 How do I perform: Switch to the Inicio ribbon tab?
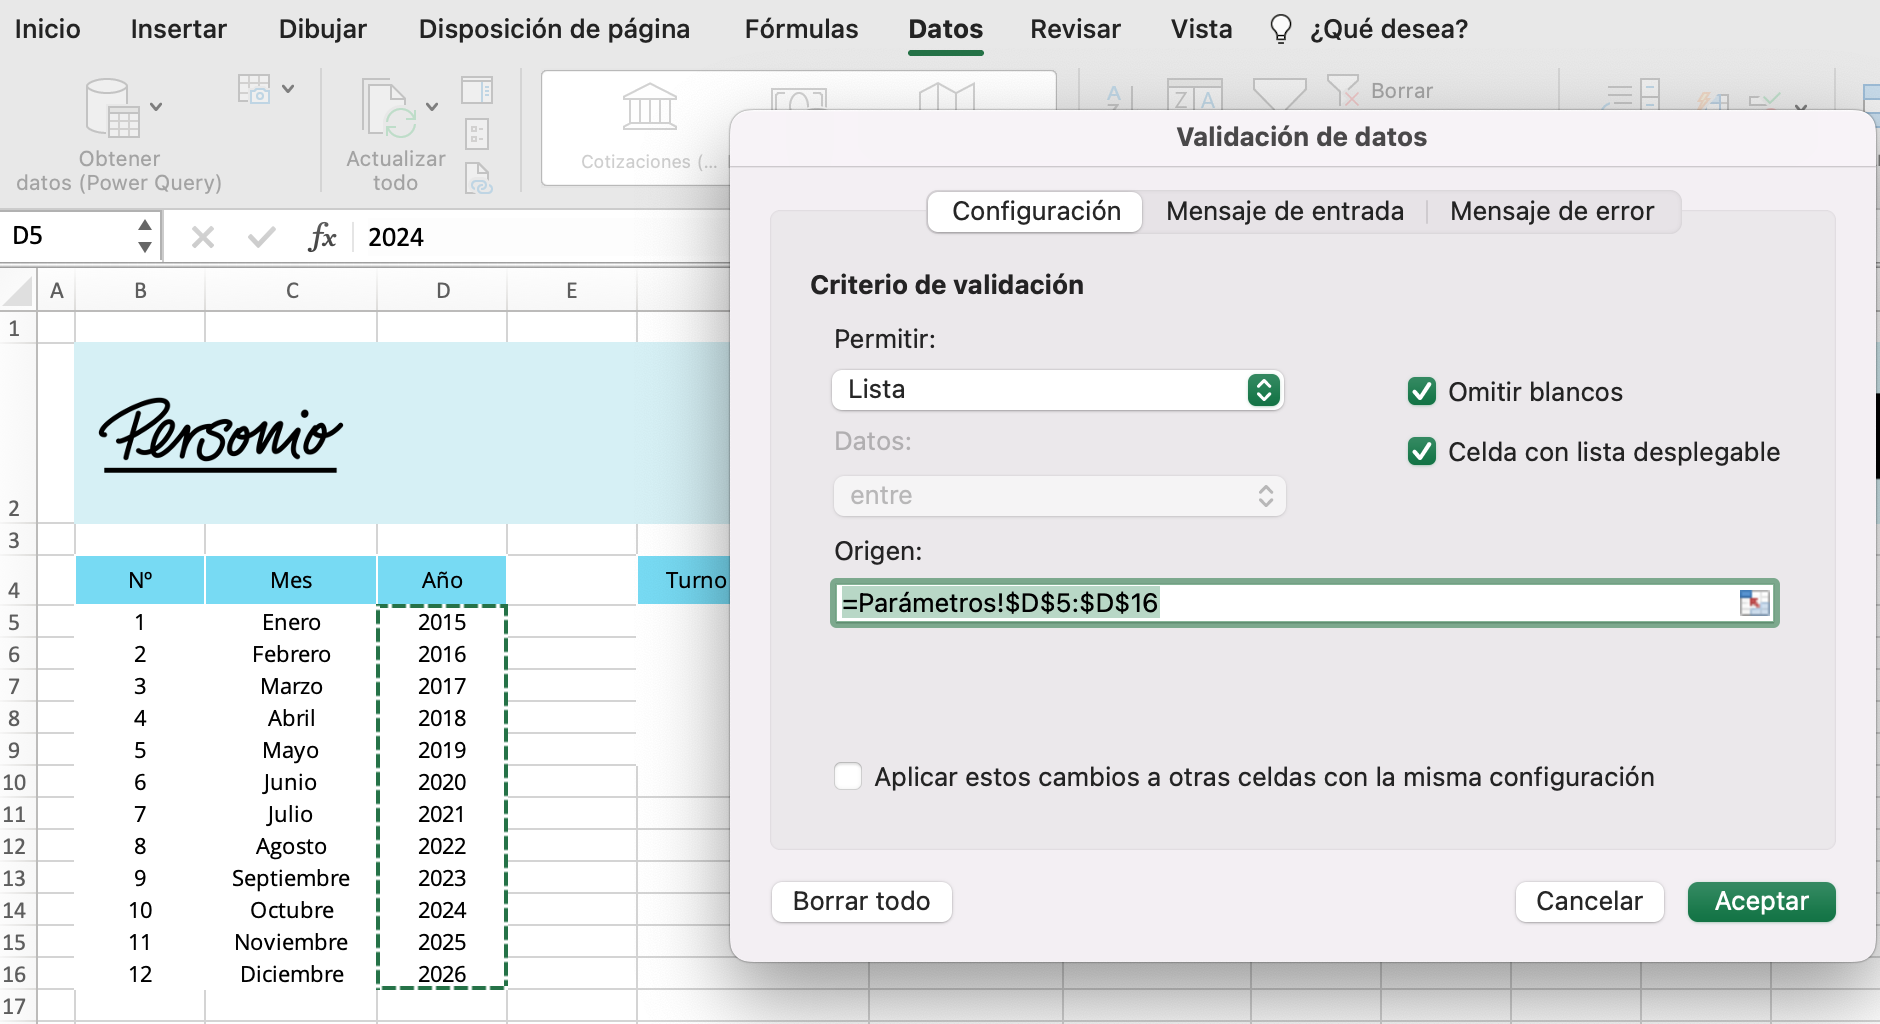click(47, 29)
